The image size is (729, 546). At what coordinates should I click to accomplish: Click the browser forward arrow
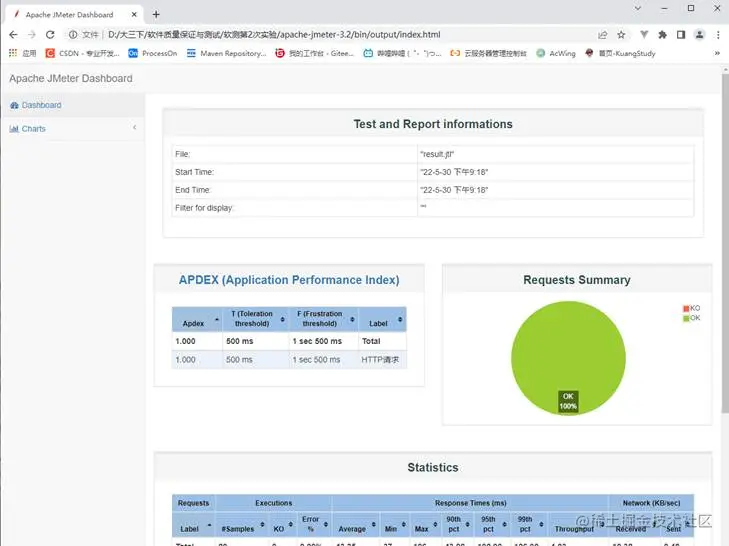pyautogui.click(x=32, y=35)
